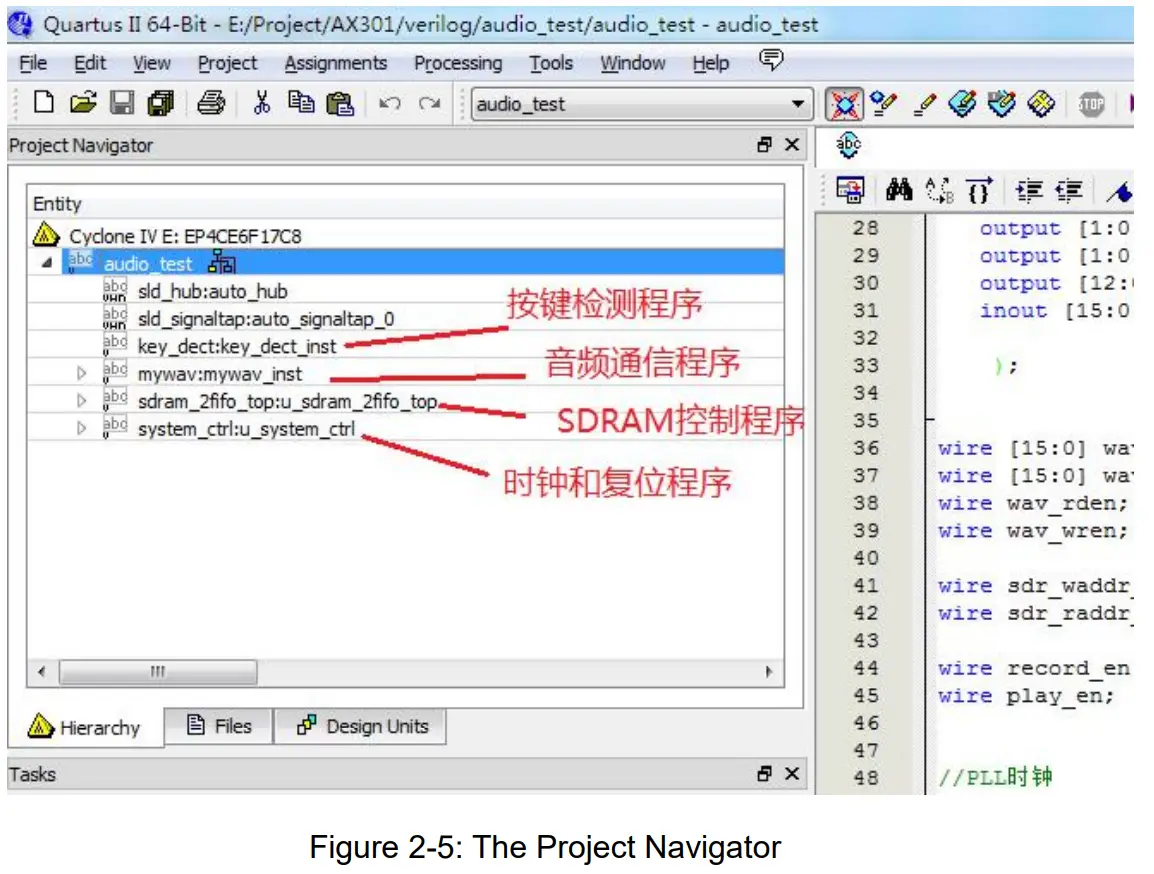This screenshot has width=1154, height=874.
Task: Open the Chip Planner icon
Action: pyautogui.click(x=1001, y=104)
